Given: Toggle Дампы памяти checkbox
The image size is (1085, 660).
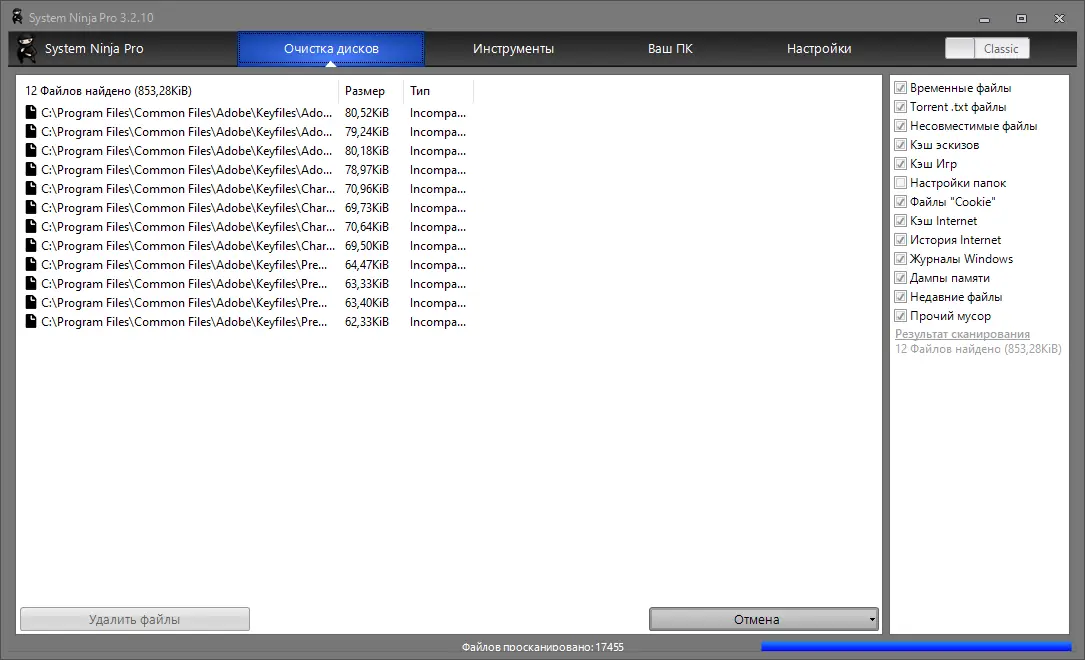Looking at the screenshot, I should 900,277.
